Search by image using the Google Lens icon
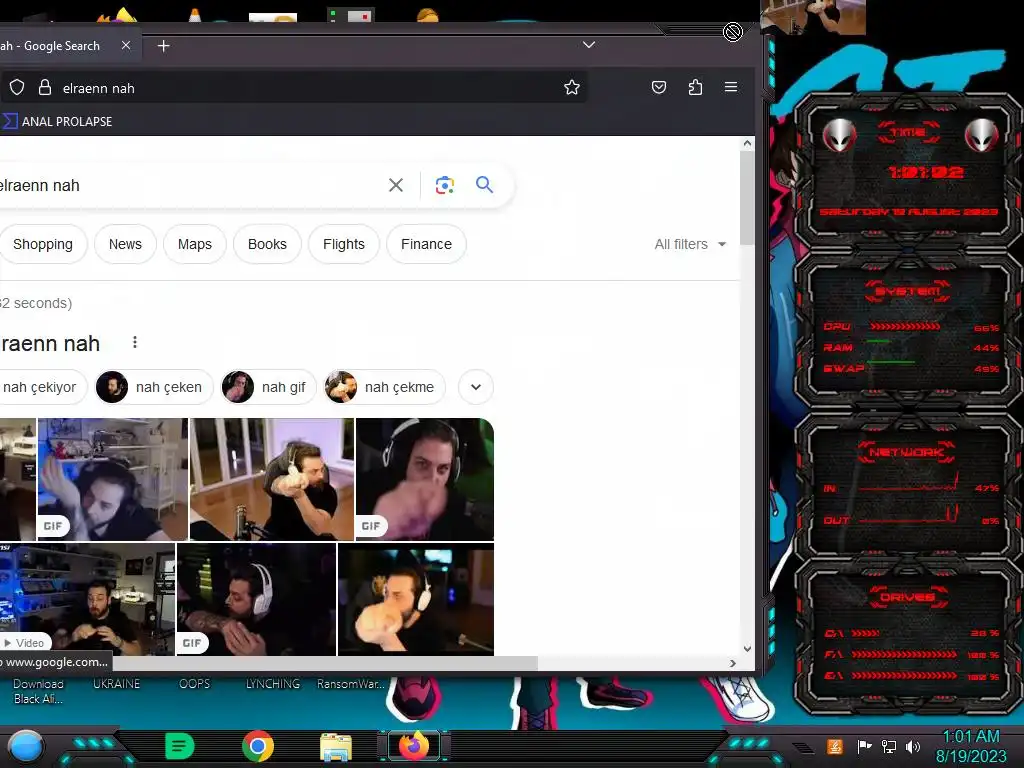This screenshot has width=1024, height=768. click(x=445, y=185)
